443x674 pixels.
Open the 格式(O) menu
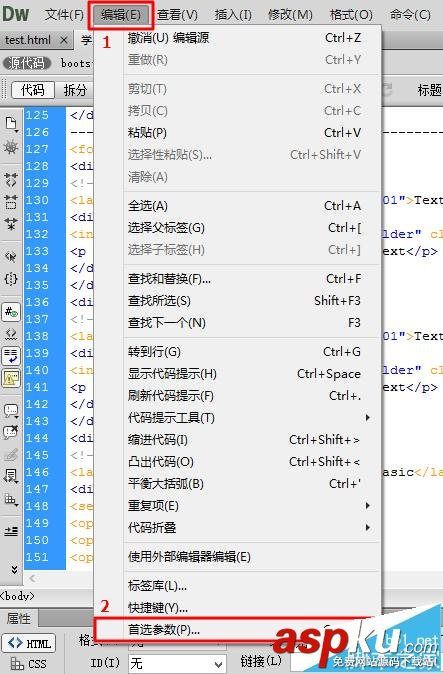click(351, 15)
